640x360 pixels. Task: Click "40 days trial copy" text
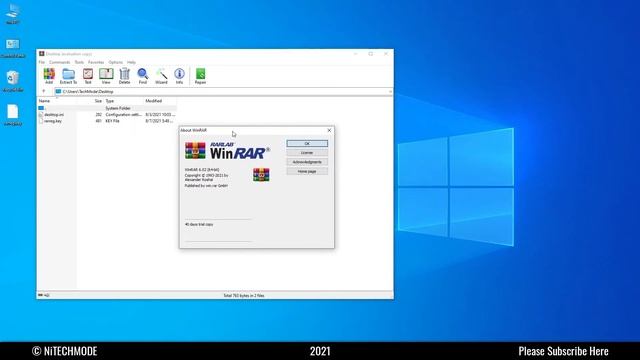199,224
